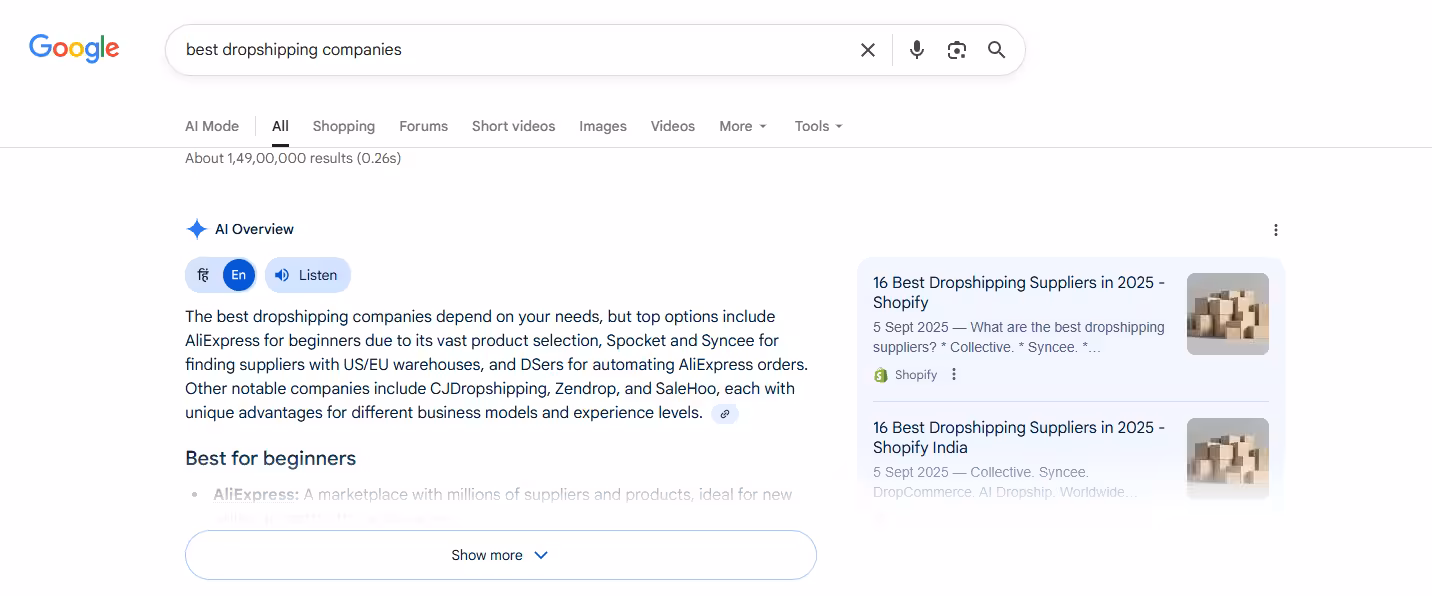Open the Videos tab

tap(673, 126)
